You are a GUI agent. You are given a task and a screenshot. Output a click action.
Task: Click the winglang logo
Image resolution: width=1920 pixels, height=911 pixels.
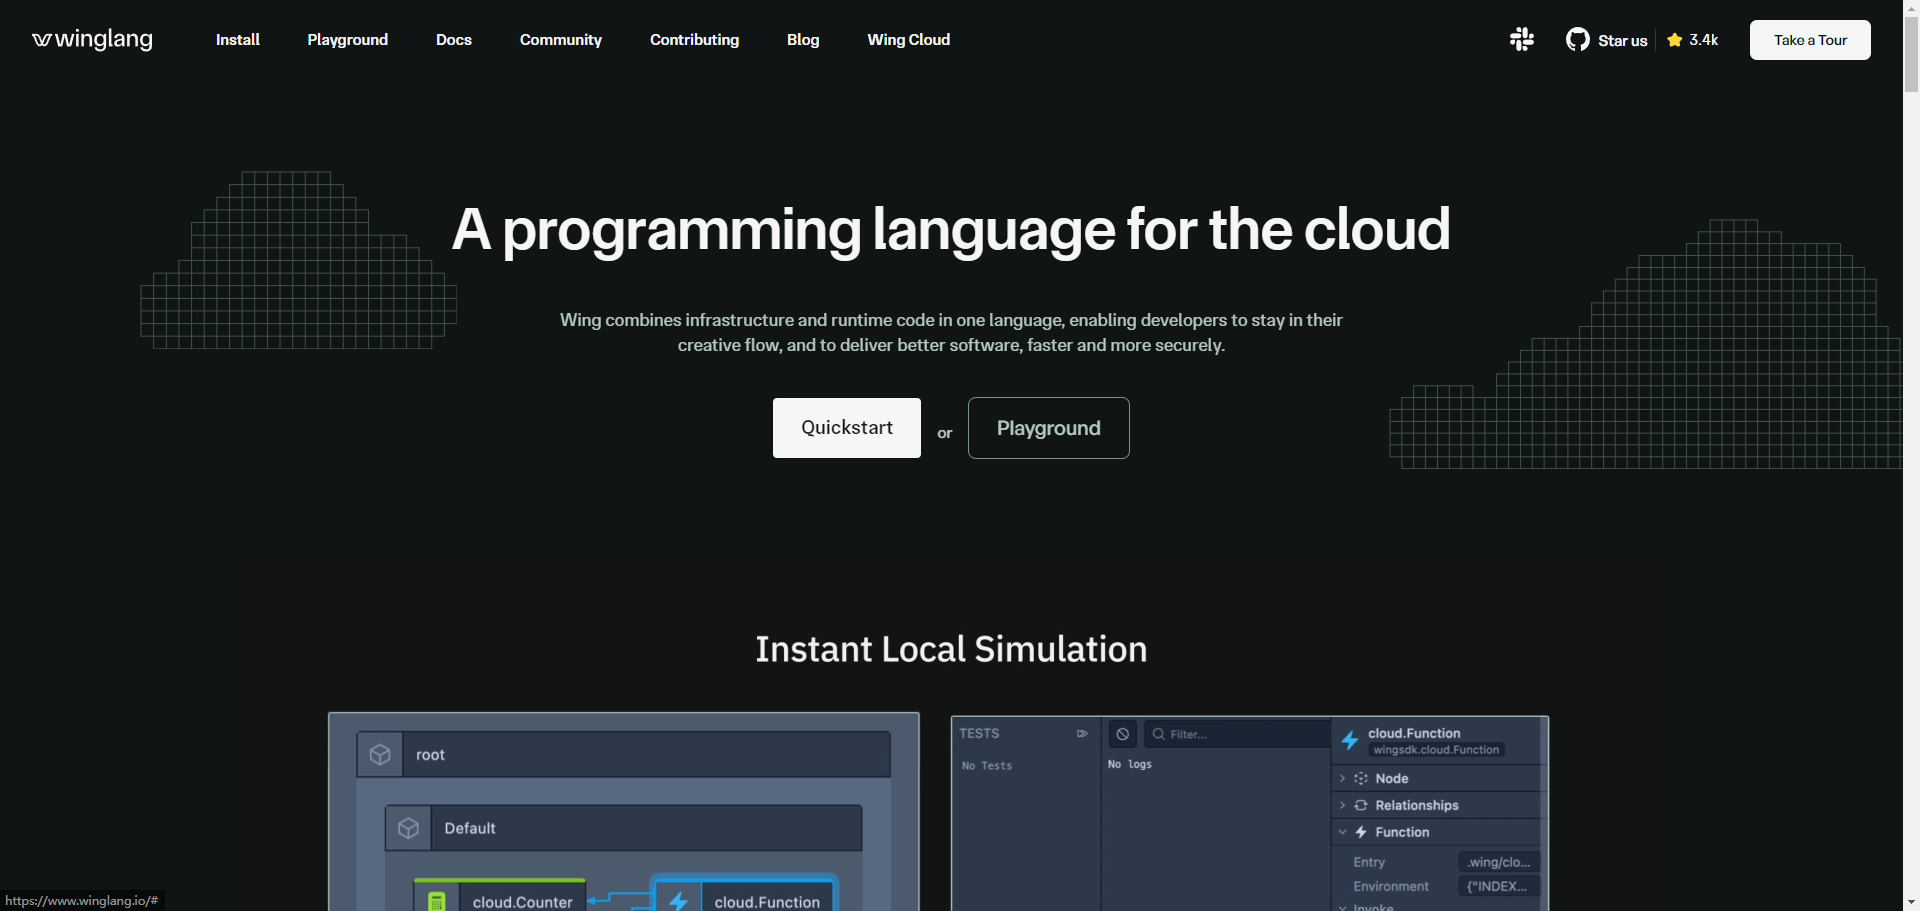[92, 40]
